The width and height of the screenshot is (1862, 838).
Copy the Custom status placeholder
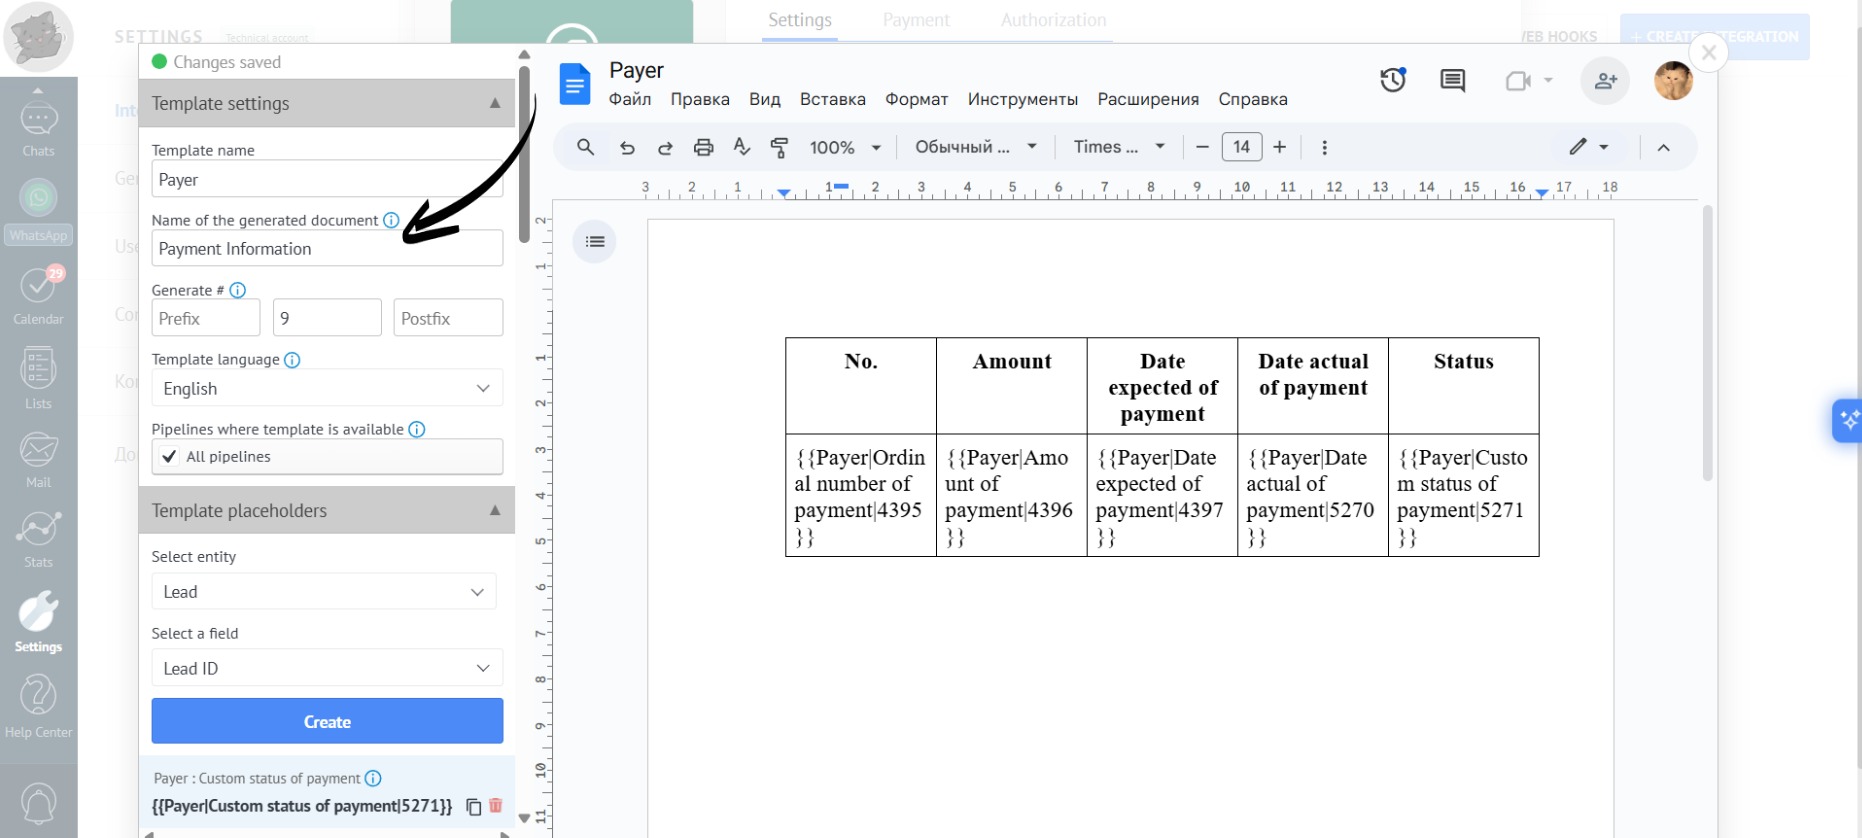[474, 807]
